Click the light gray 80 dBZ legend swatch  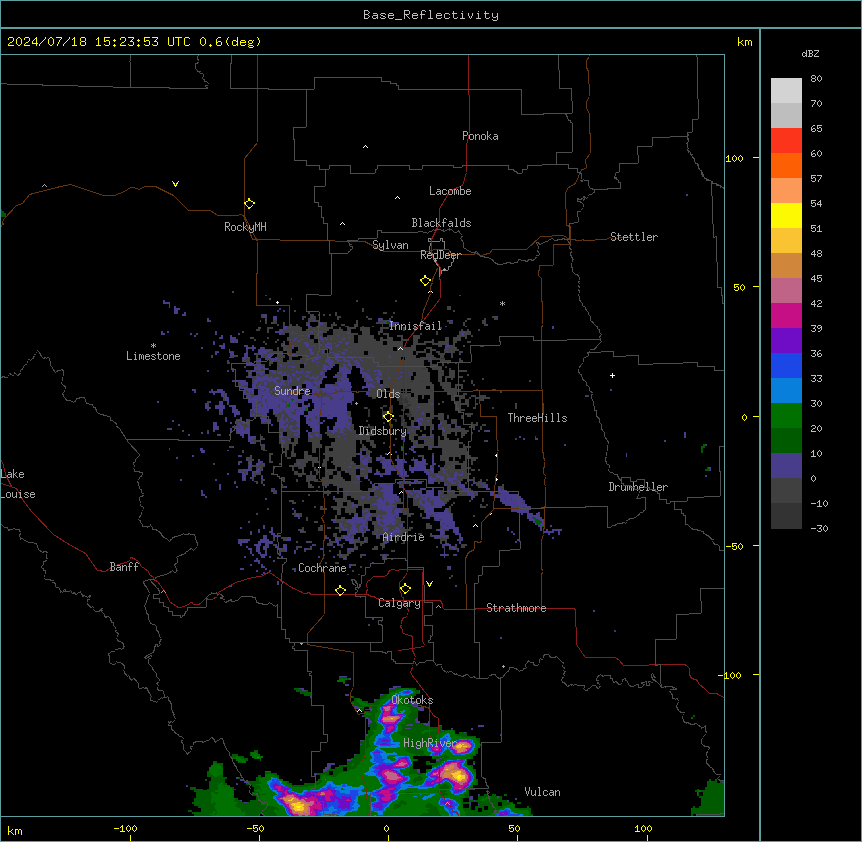pyautogui.click(x=786, y=91)
